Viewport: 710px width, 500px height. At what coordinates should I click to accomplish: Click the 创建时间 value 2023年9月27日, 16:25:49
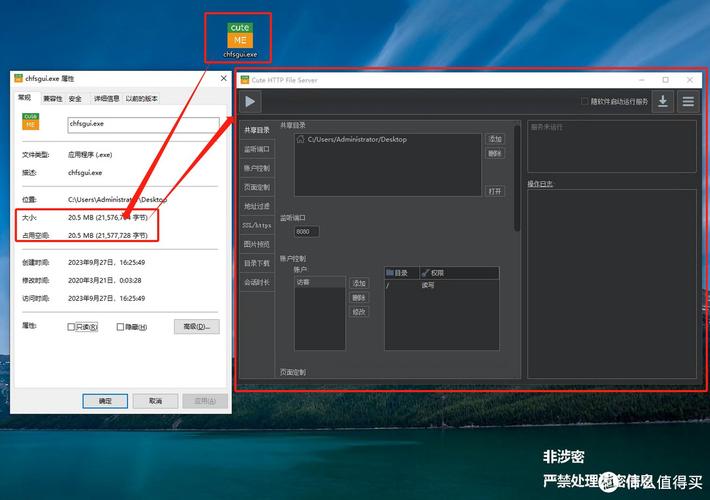pos(106,263)
